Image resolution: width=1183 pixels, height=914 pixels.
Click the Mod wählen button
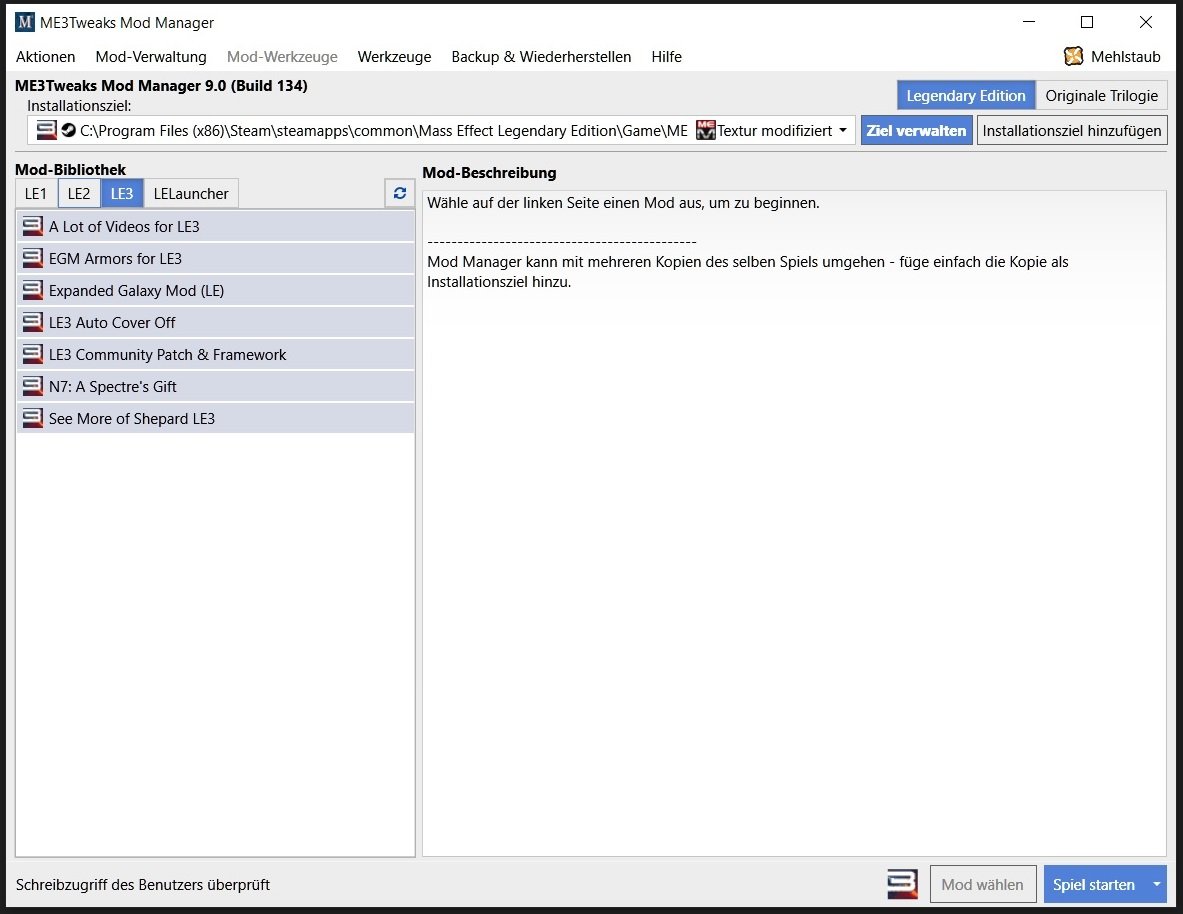(982, 884)
